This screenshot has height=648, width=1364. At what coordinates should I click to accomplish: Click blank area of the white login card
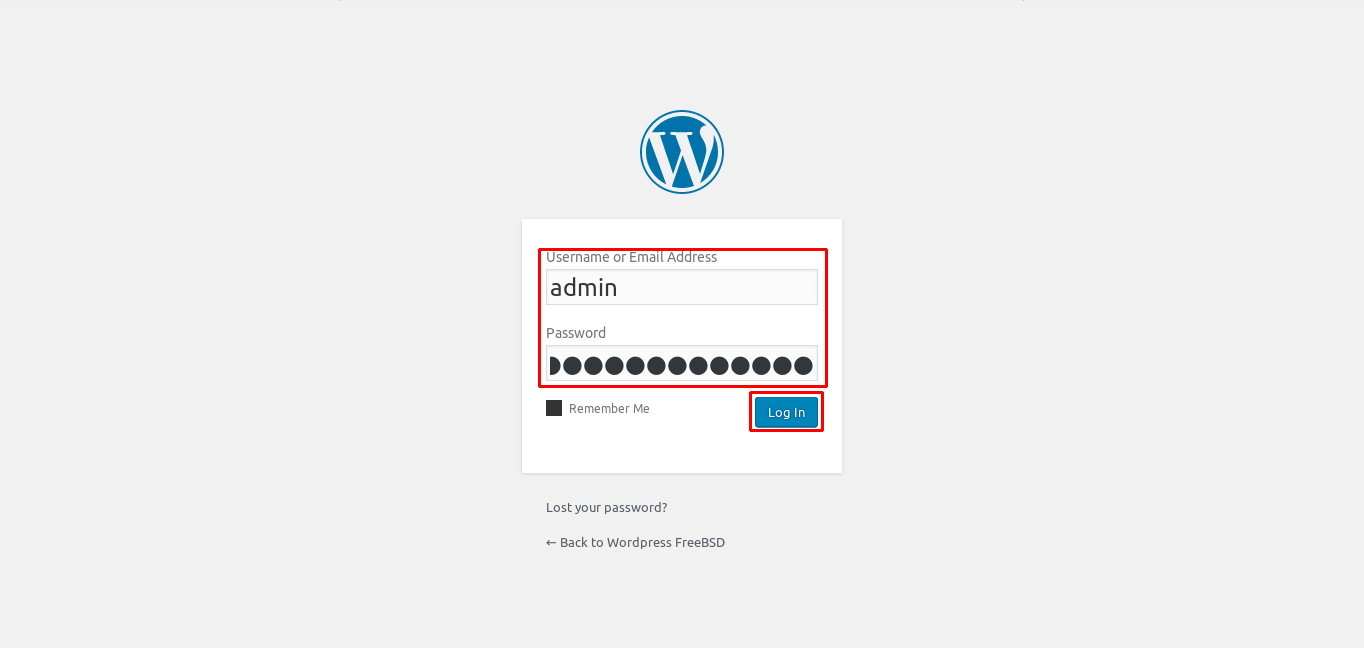pos(682,452)
